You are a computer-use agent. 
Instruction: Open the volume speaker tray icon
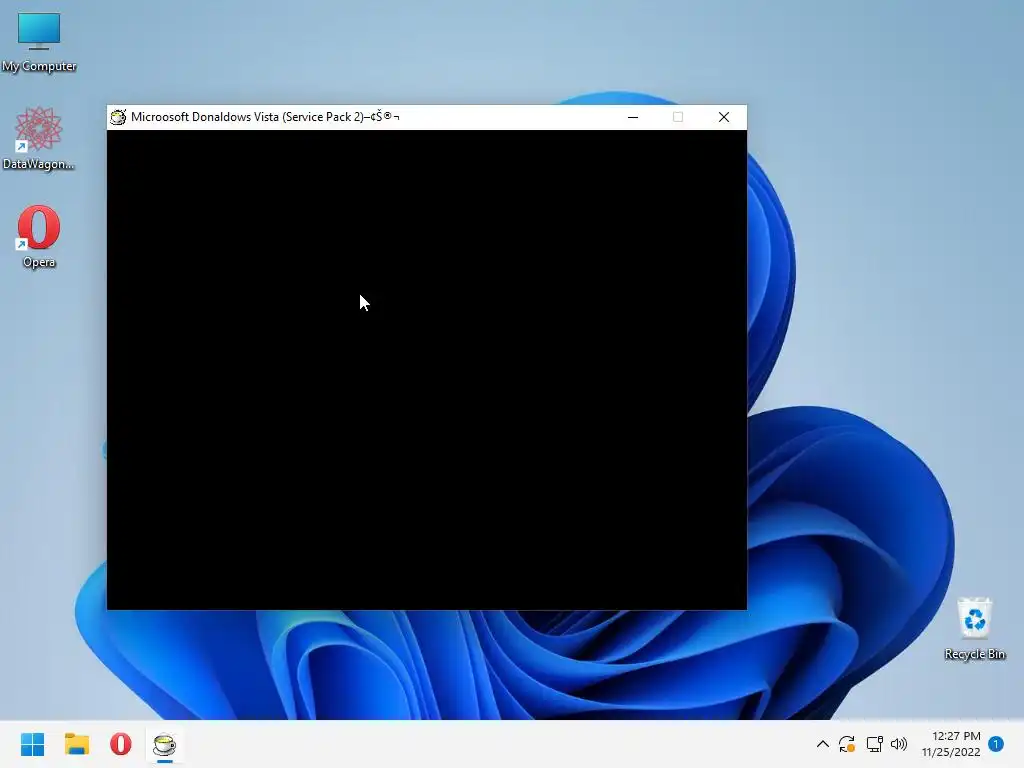(x=899, y=744)
